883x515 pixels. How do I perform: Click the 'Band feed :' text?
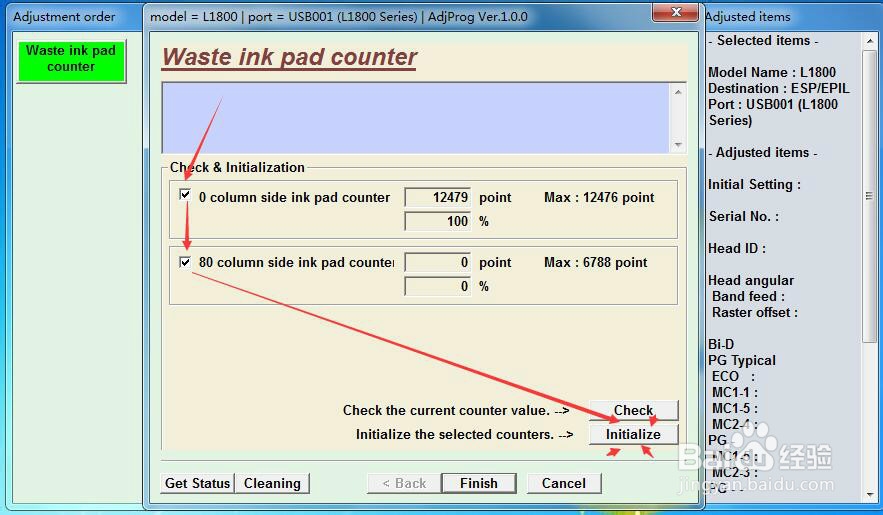748,297
